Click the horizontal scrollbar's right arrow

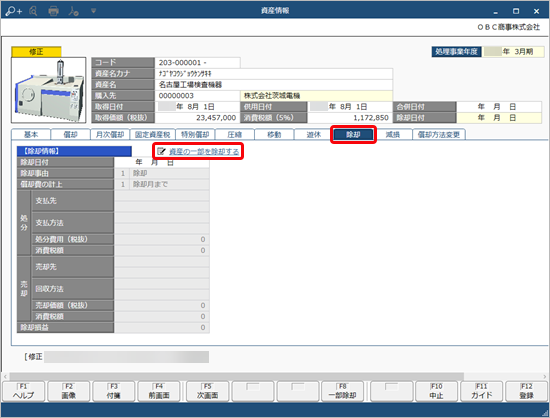point(545,377)
